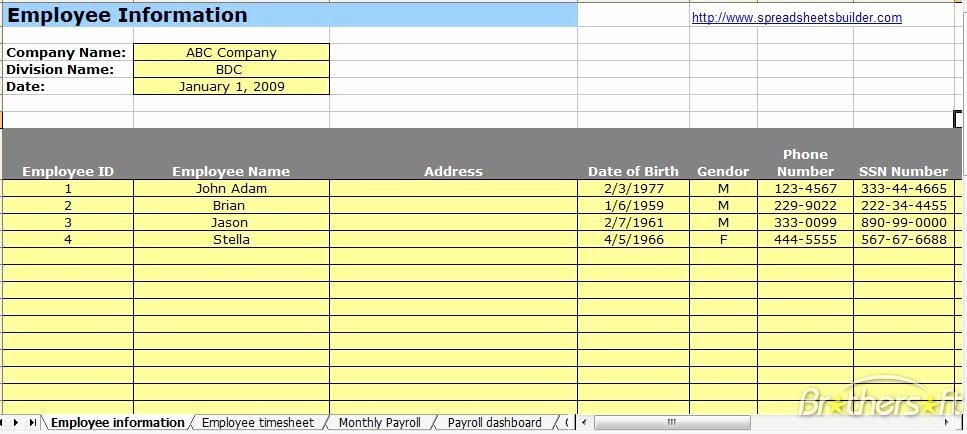
Task: Select gender cell M for Brian
Action: (723, 205)
